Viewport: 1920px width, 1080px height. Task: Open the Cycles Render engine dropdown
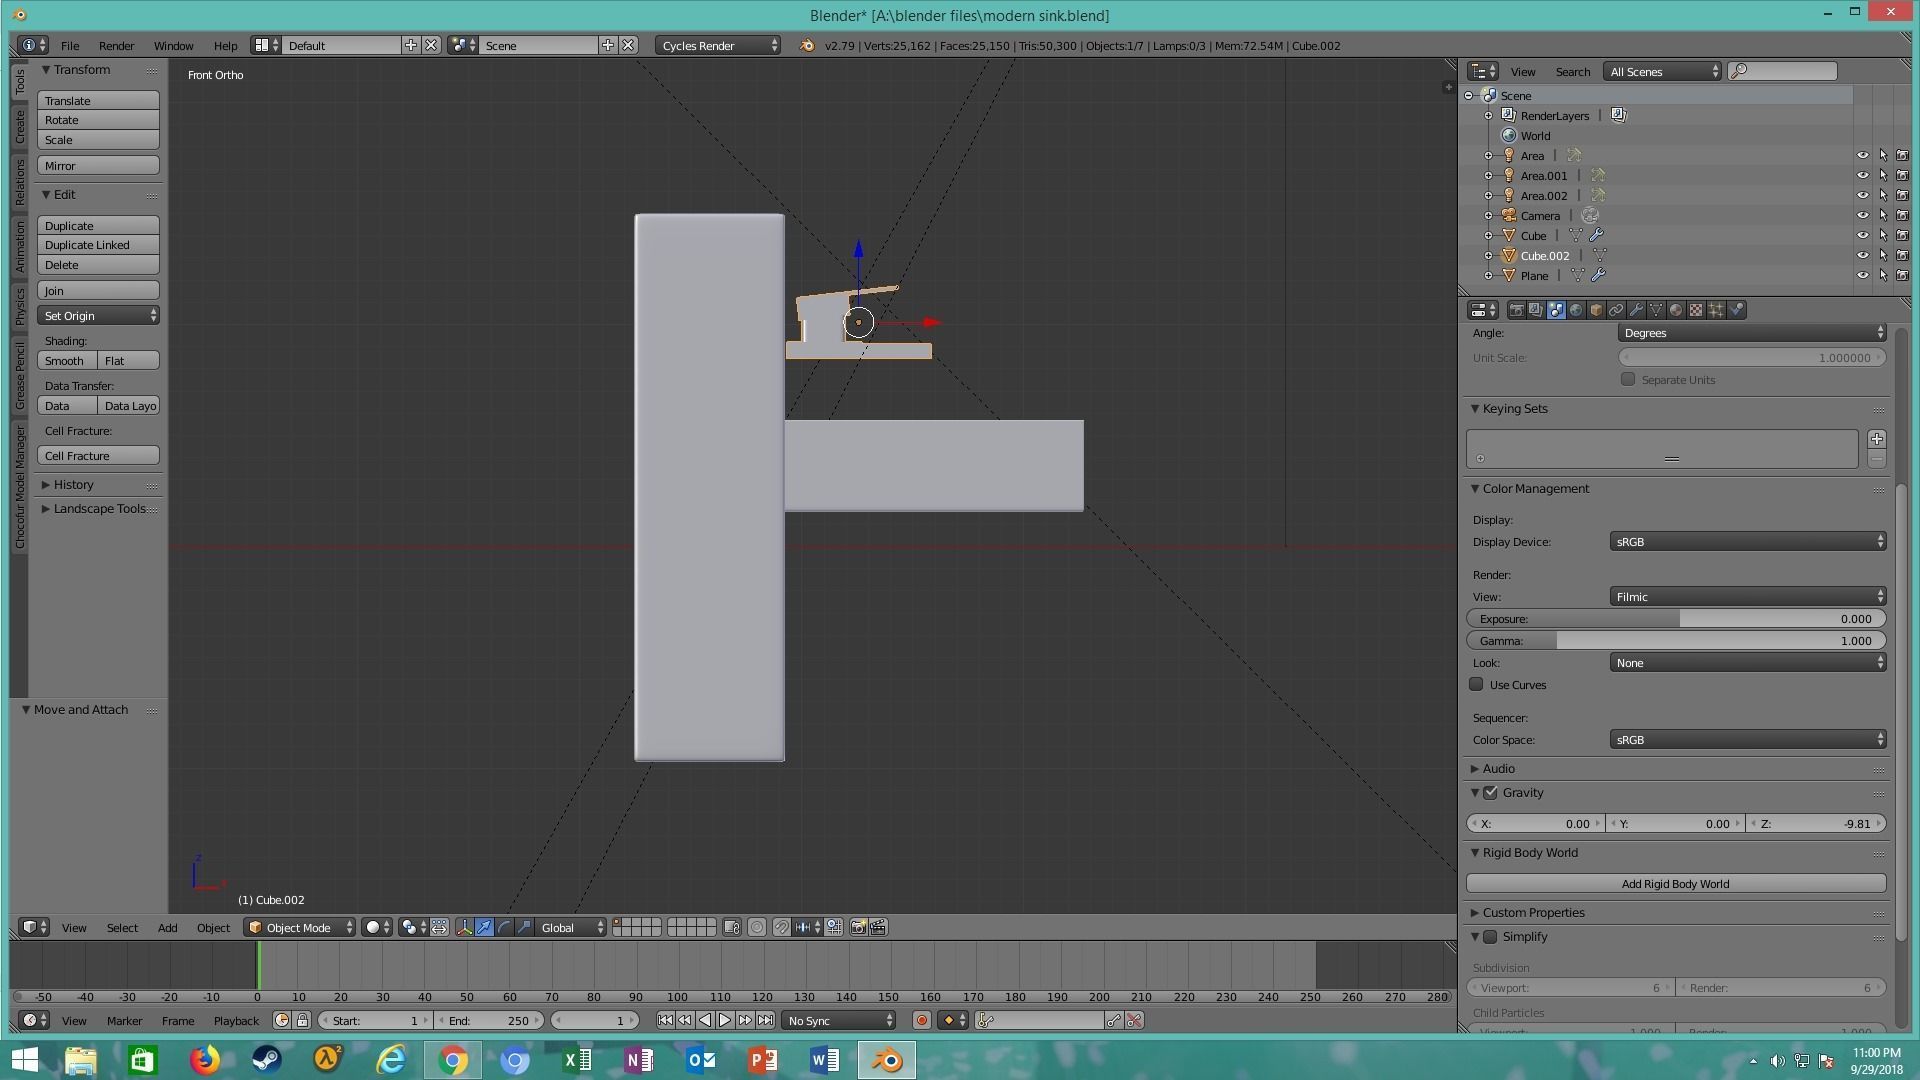[x=718, y=46]
